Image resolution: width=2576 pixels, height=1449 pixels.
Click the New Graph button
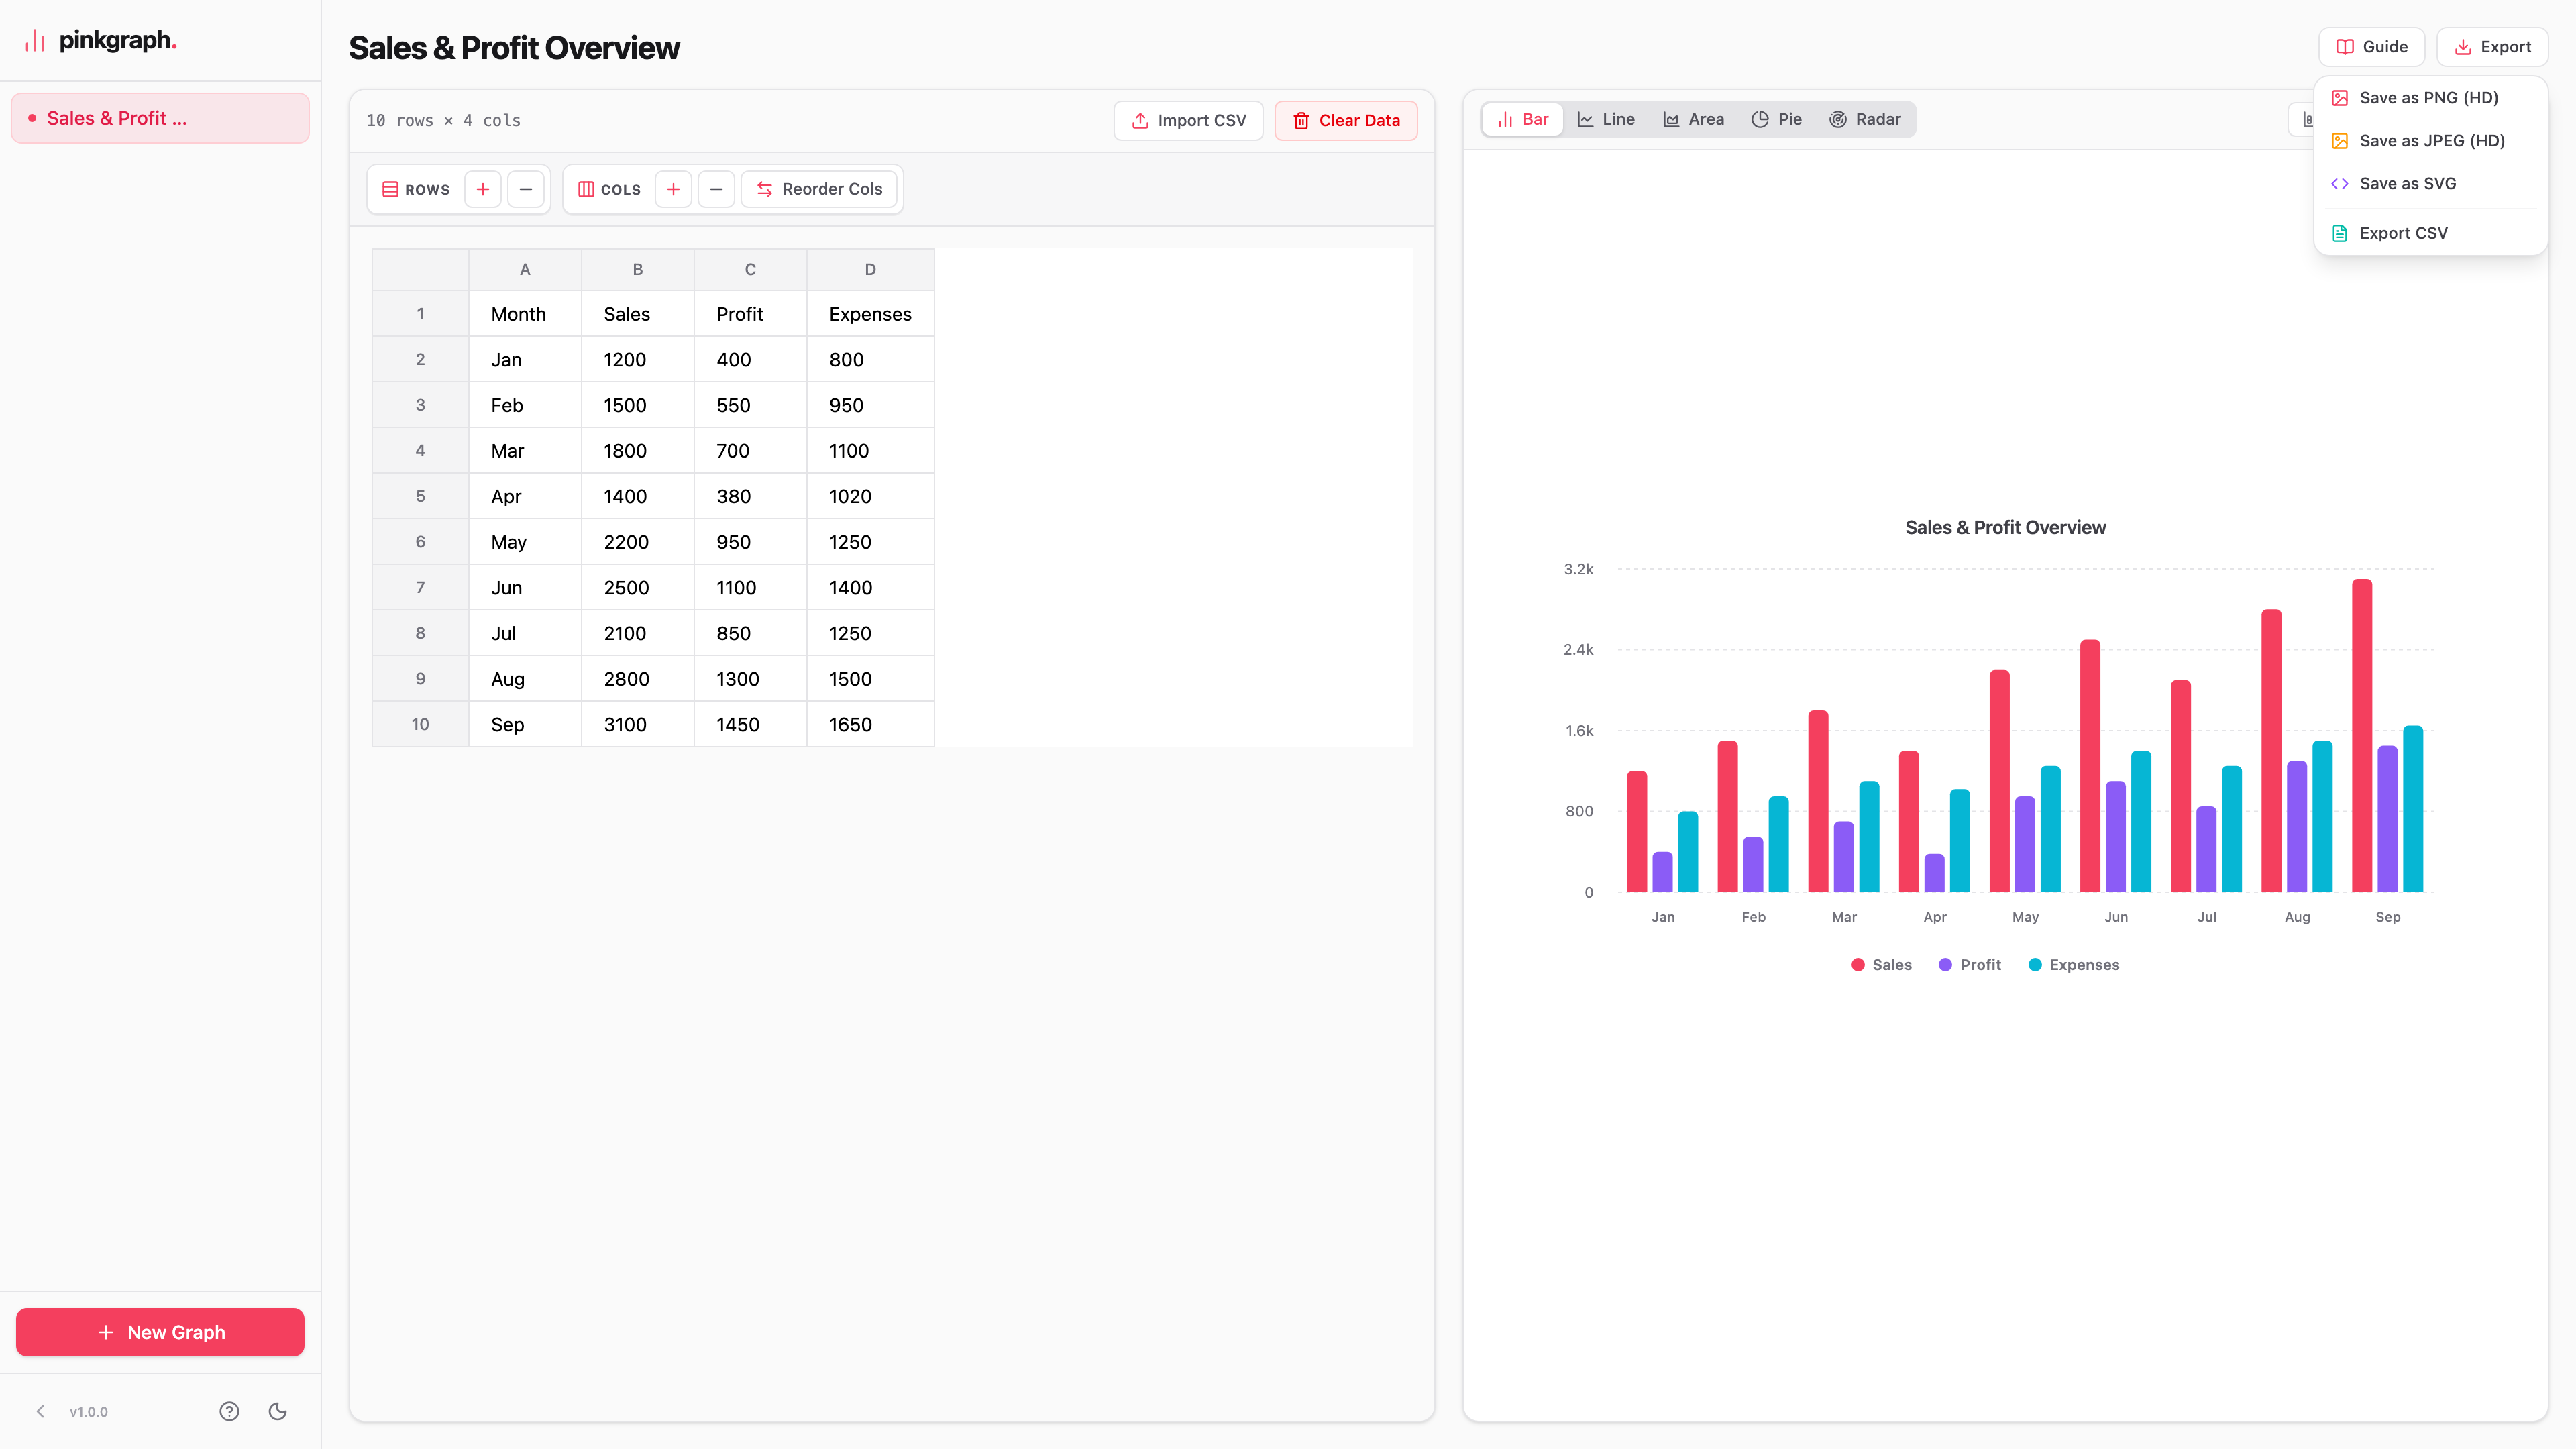point(160,1332)
